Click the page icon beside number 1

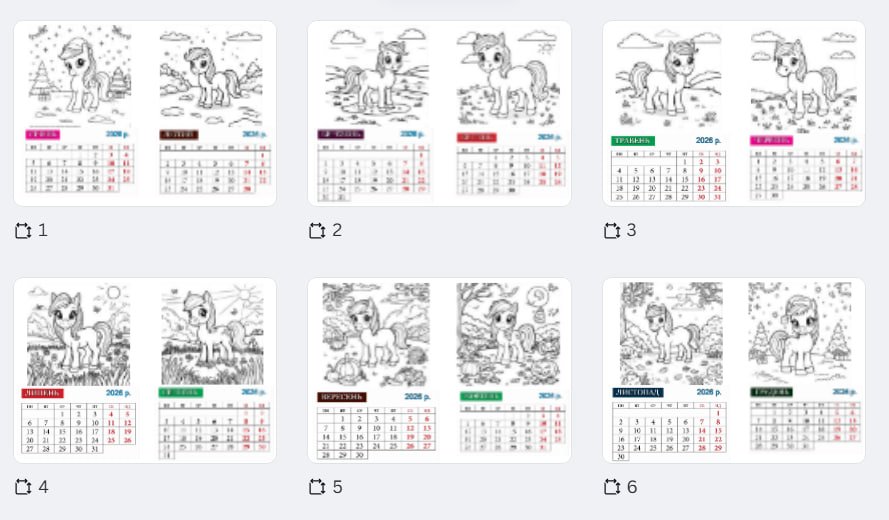23,231
